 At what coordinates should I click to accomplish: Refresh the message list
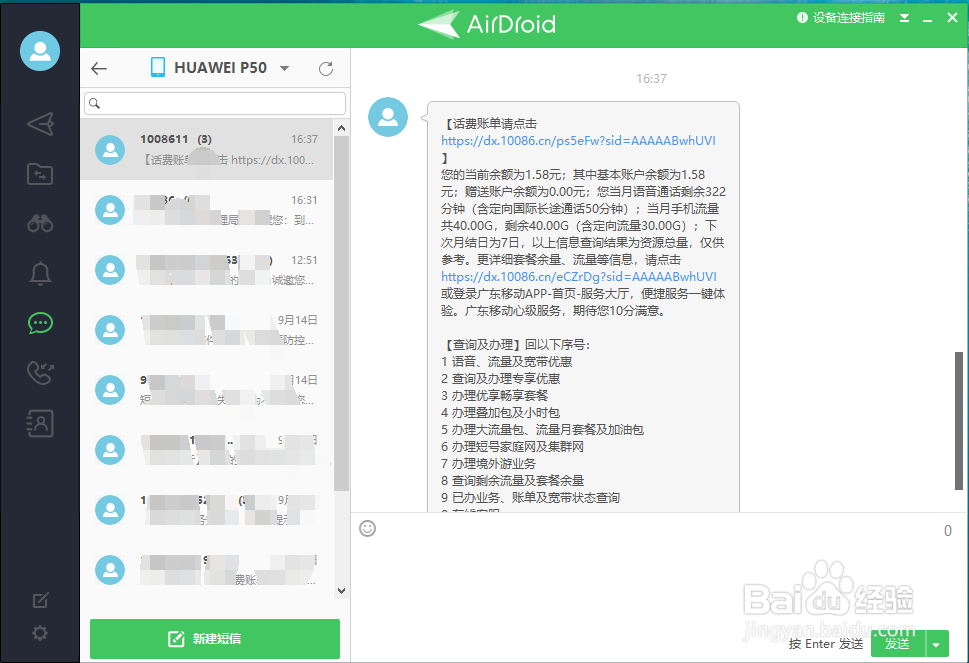[x=326, y=69]
